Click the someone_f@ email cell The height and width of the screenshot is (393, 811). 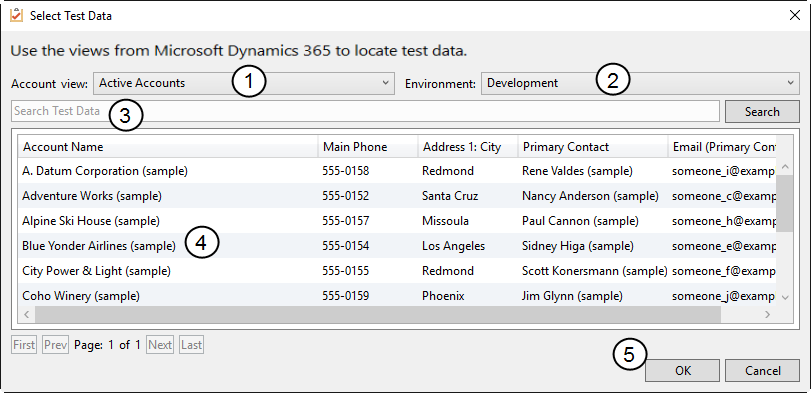pyautogui.click(x=724, y=271)
